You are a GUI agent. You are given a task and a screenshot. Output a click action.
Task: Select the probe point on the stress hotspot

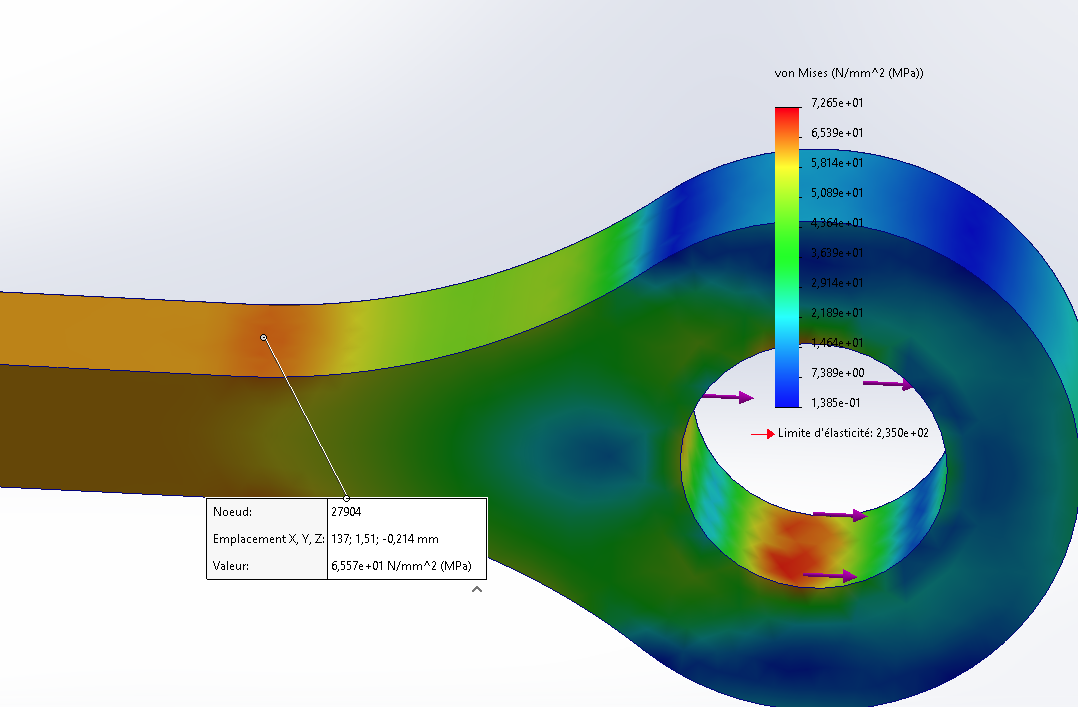tap(263, 337)
